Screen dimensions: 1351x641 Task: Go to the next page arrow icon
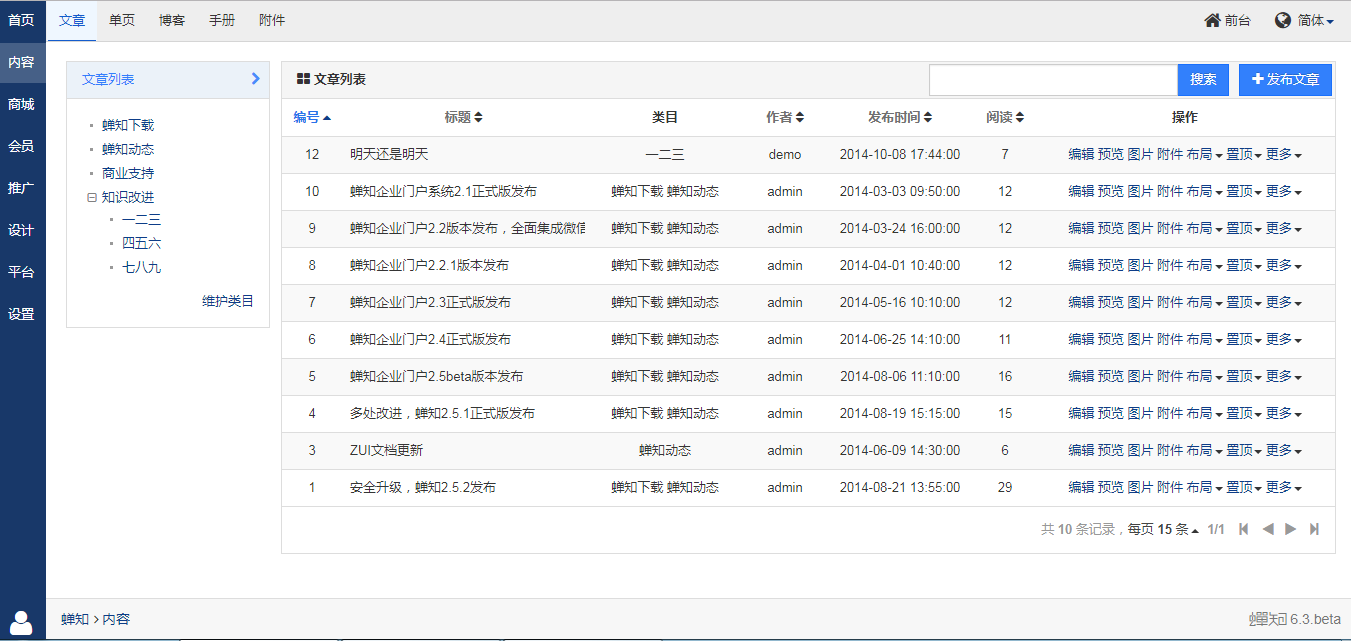(1290, 528)
